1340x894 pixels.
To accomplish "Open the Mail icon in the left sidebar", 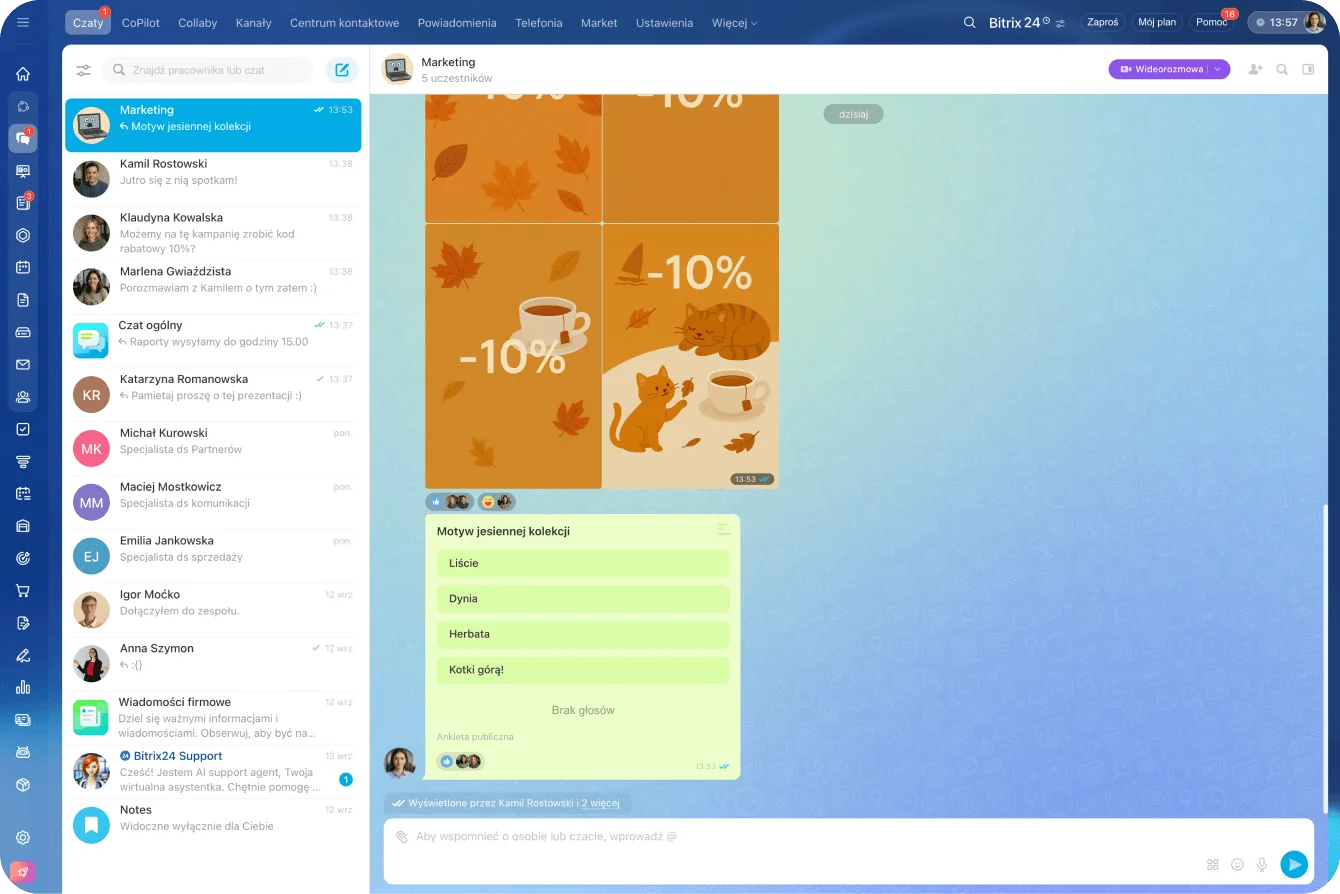I will (x=22, y=364).
